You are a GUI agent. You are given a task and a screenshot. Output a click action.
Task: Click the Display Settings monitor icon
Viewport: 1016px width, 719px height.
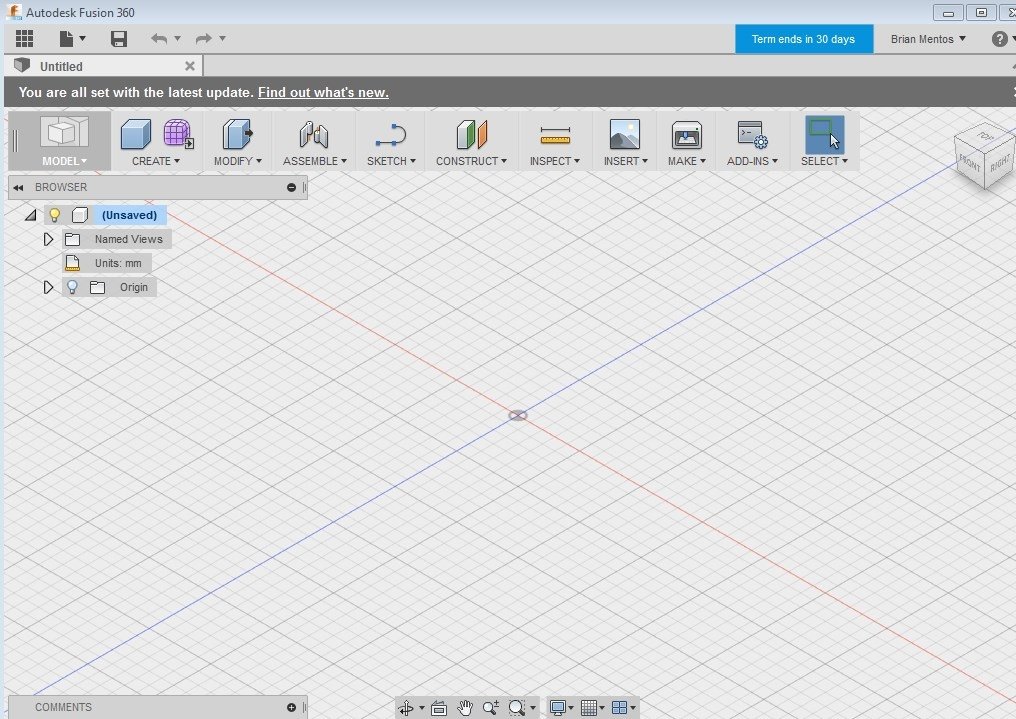(x=557, y=708)
